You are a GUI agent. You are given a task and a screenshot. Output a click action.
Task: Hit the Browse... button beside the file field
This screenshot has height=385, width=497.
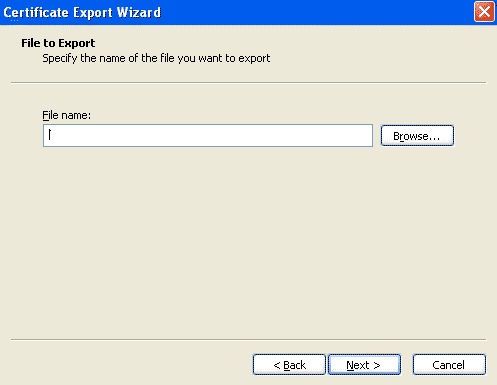(x=417, y=136)
